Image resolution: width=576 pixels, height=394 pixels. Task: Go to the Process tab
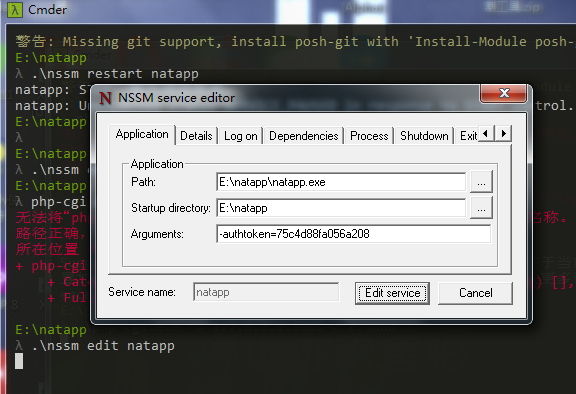point(369,136)
